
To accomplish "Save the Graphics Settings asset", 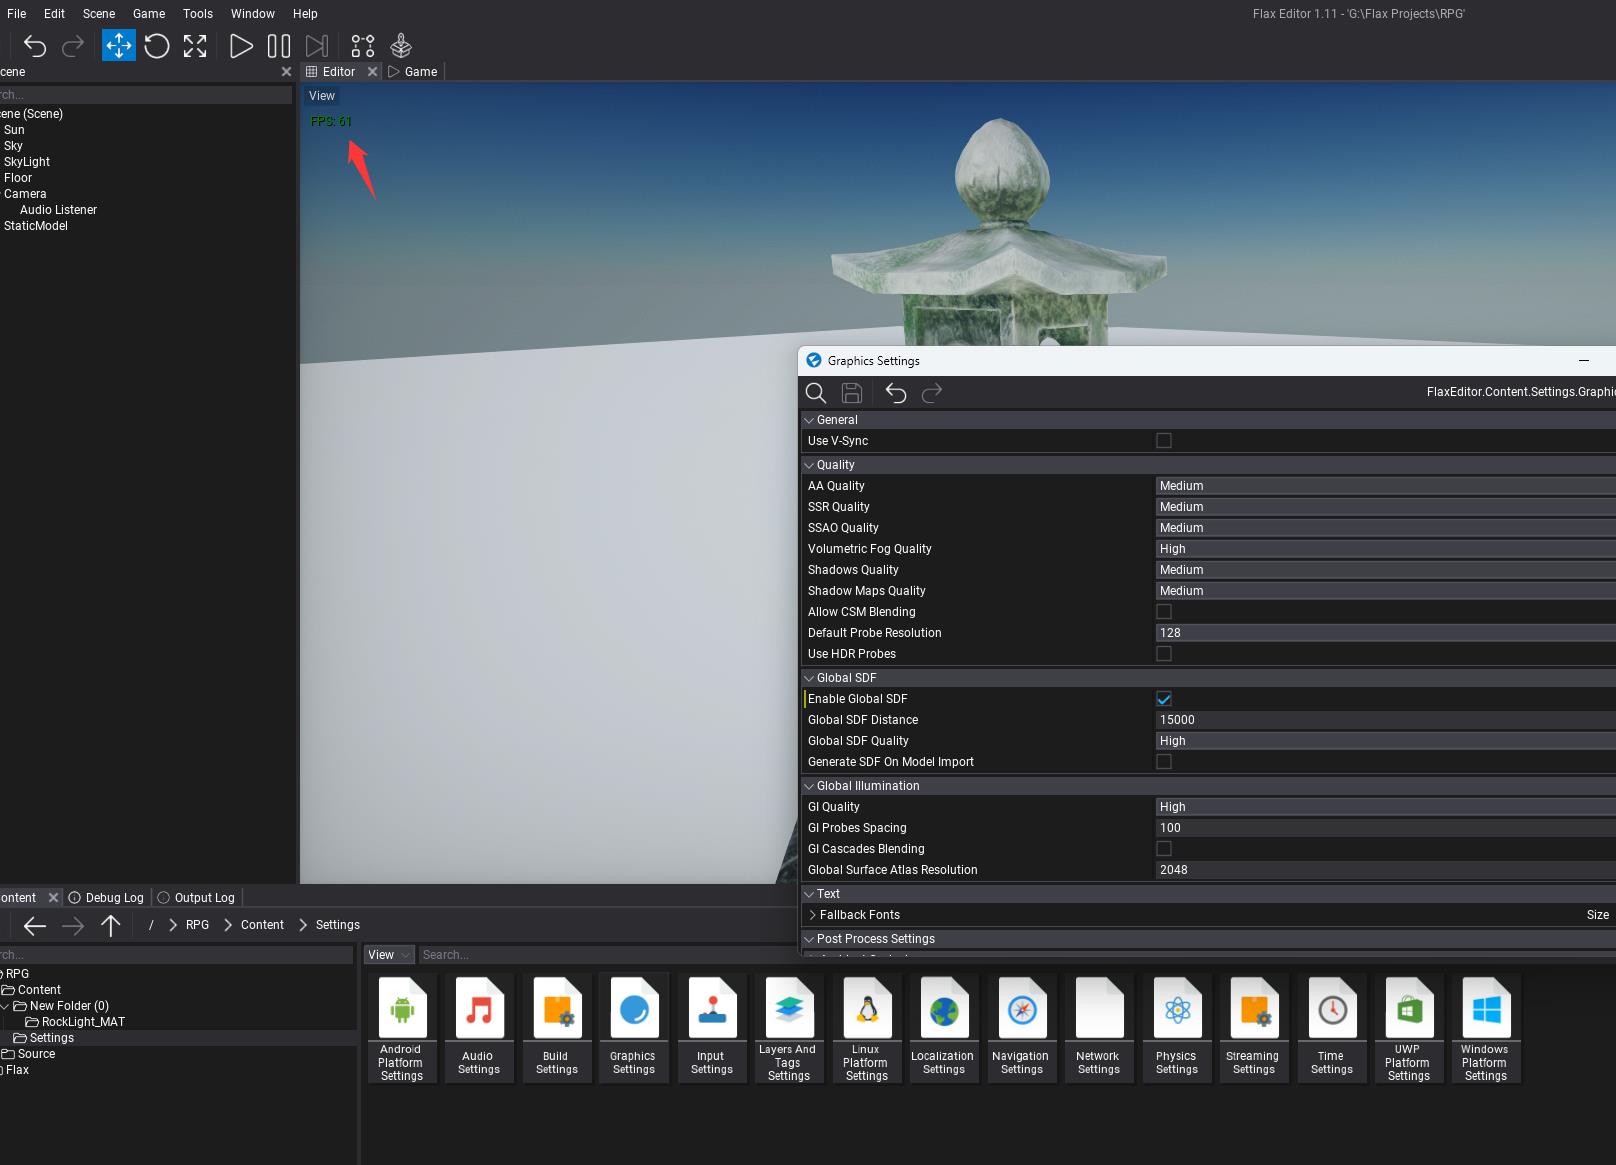I will [852, 393].
